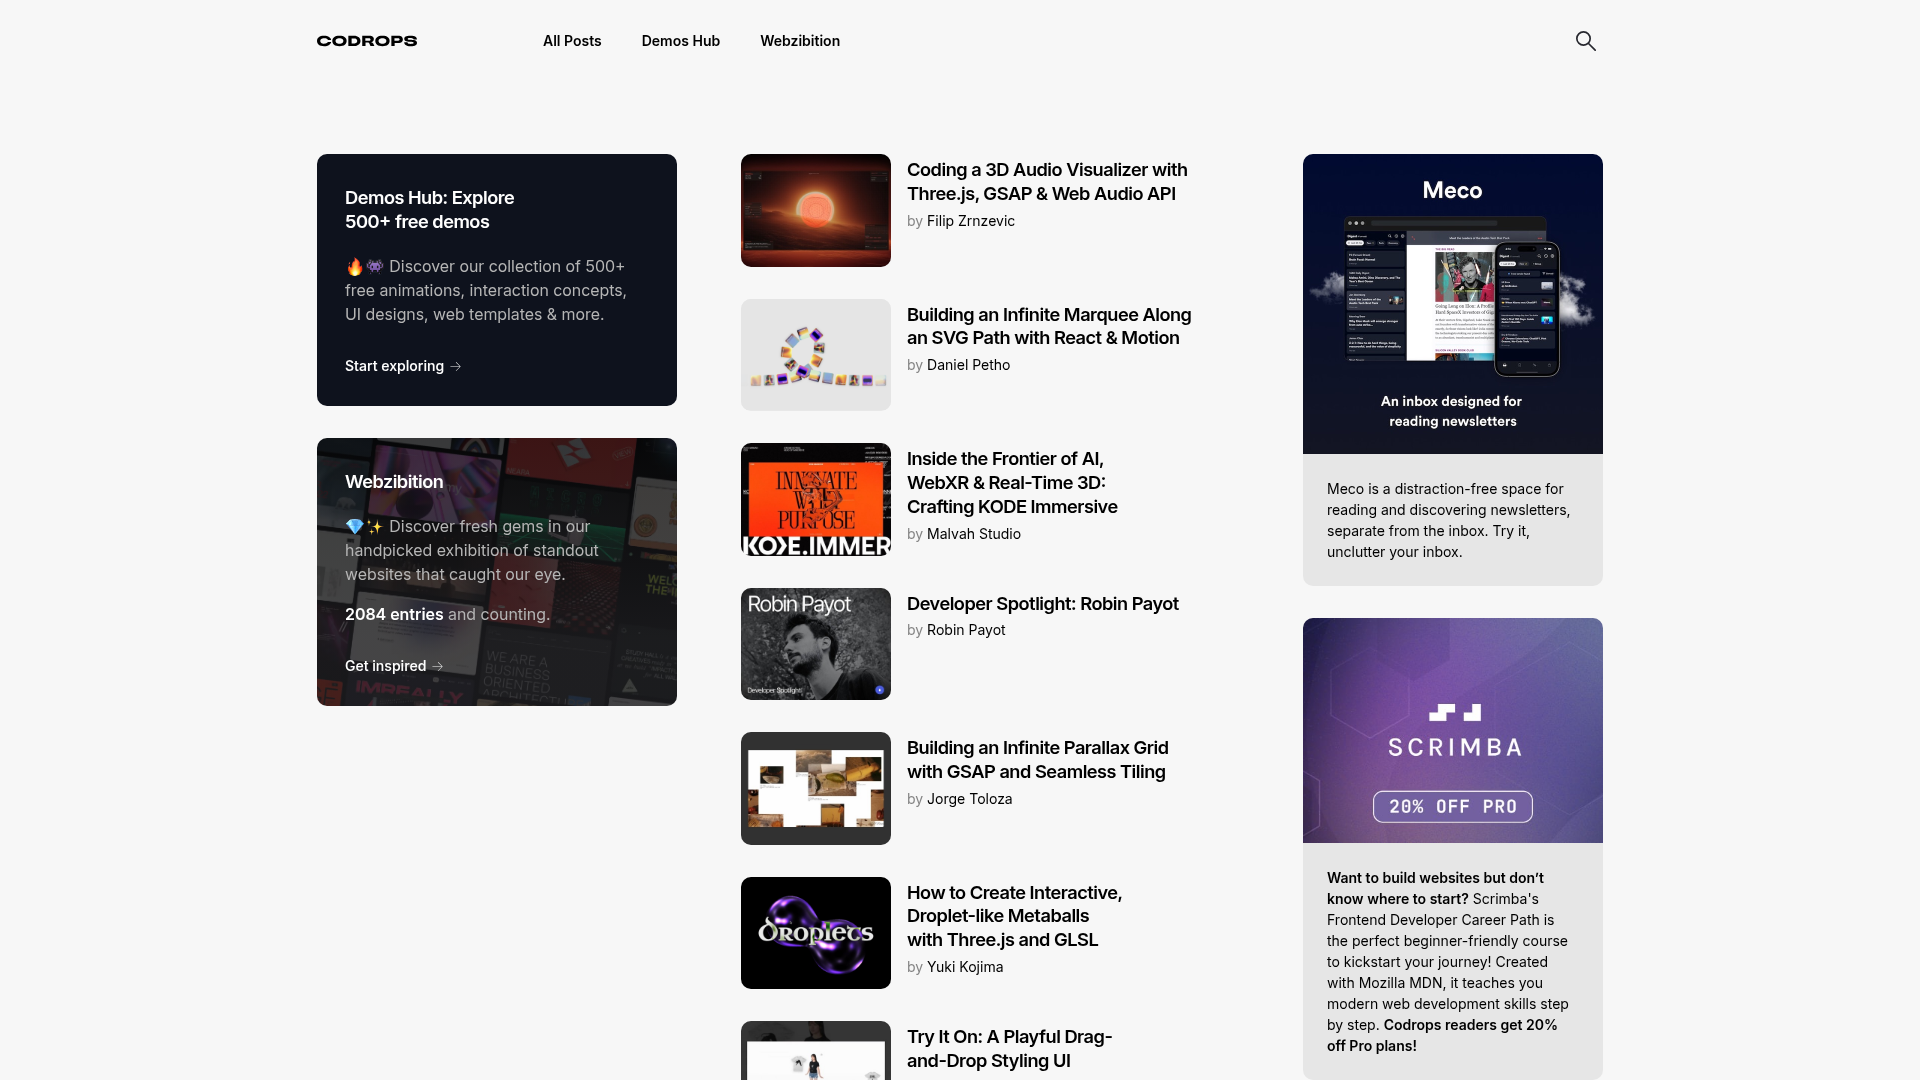Click the Codrops logo

[367, 41]
